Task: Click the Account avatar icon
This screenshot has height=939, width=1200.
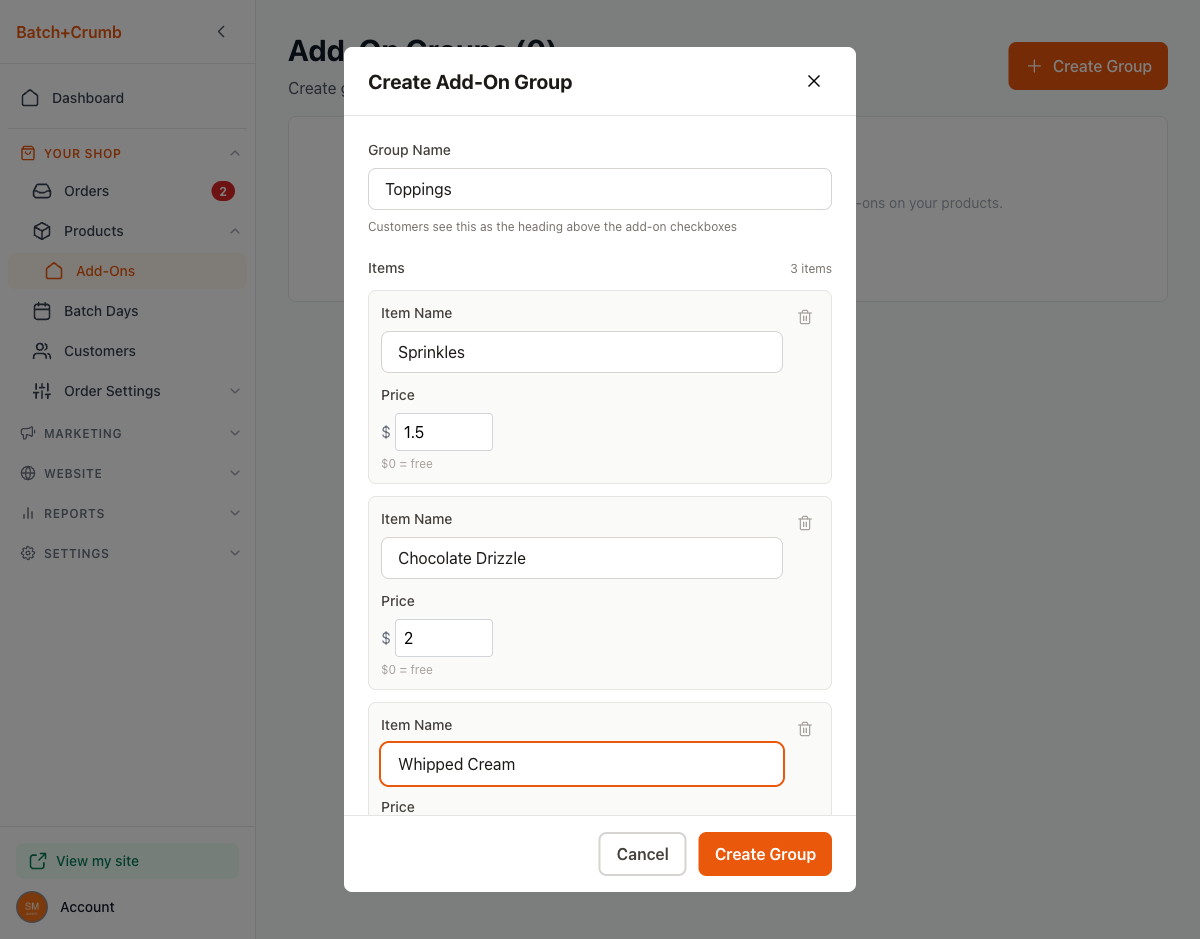Action: tap(32, 907)
